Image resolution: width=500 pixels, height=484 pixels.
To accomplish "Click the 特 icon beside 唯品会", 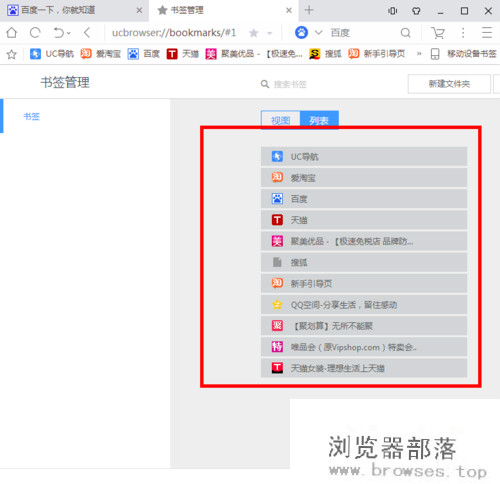I will click(x=277, y=347).
